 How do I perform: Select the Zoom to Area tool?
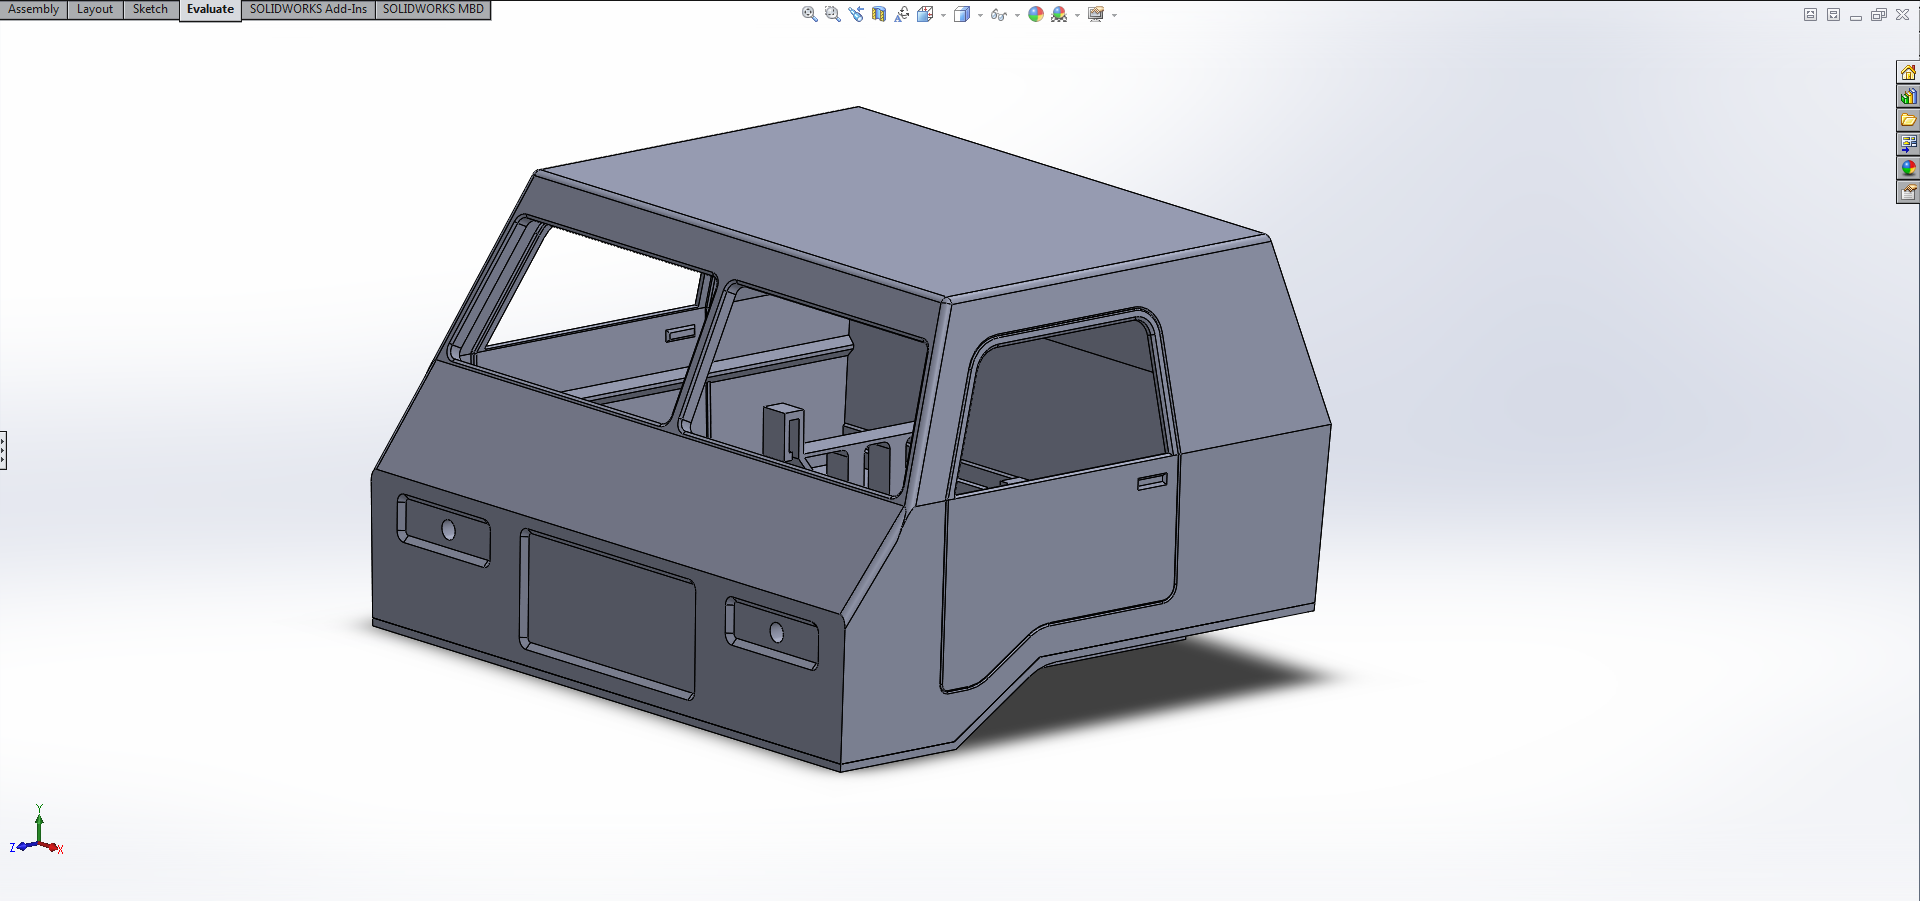[x=832, y=14]
